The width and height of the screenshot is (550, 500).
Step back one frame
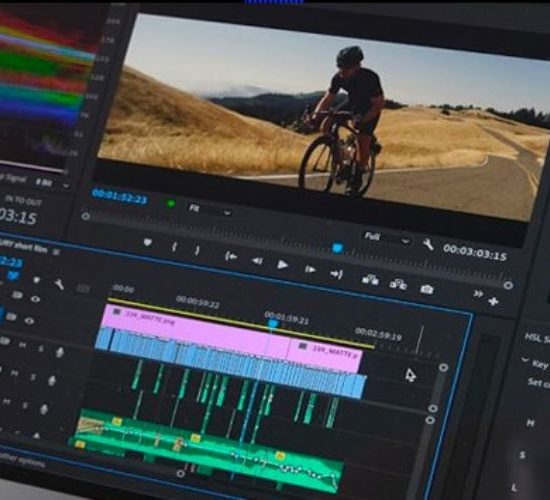pyautogui.click(x=257, y=261)
